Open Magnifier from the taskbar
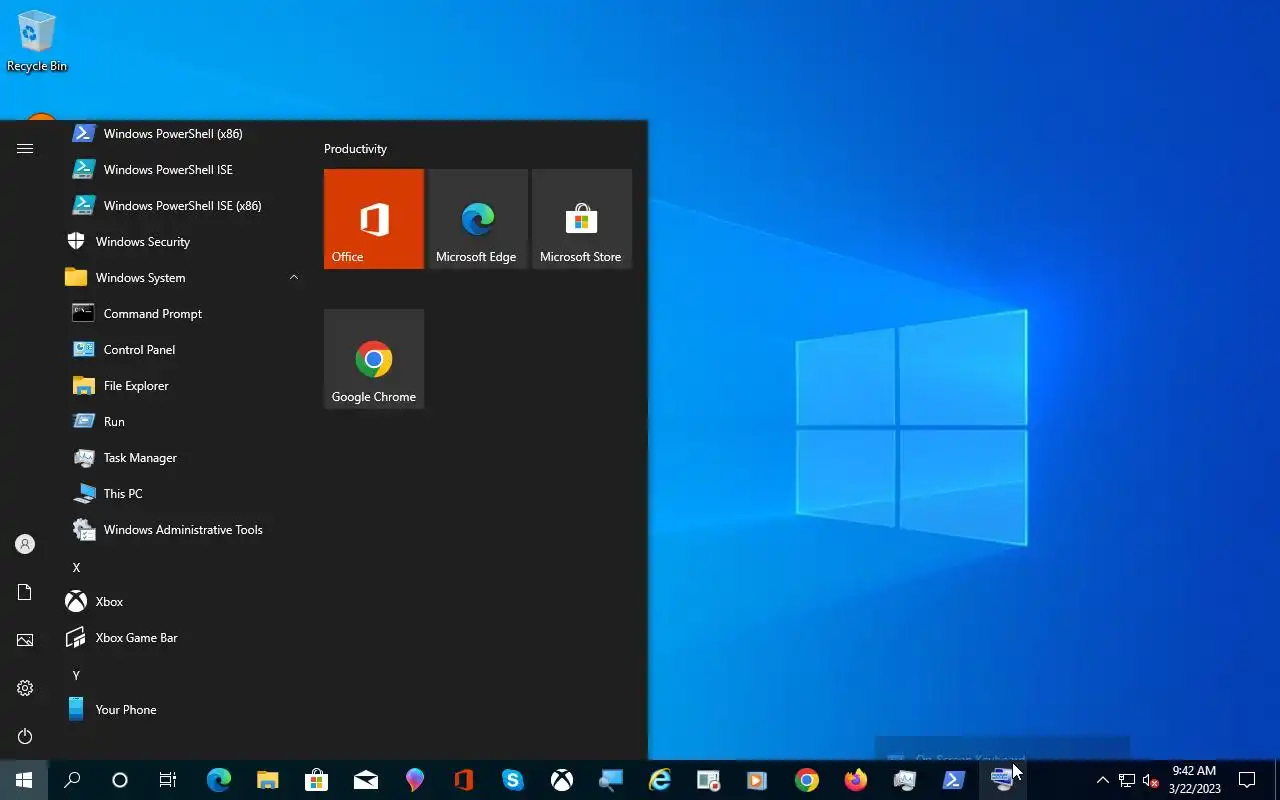This screenshot has height=800, width=1280. [x=611, y=780]
